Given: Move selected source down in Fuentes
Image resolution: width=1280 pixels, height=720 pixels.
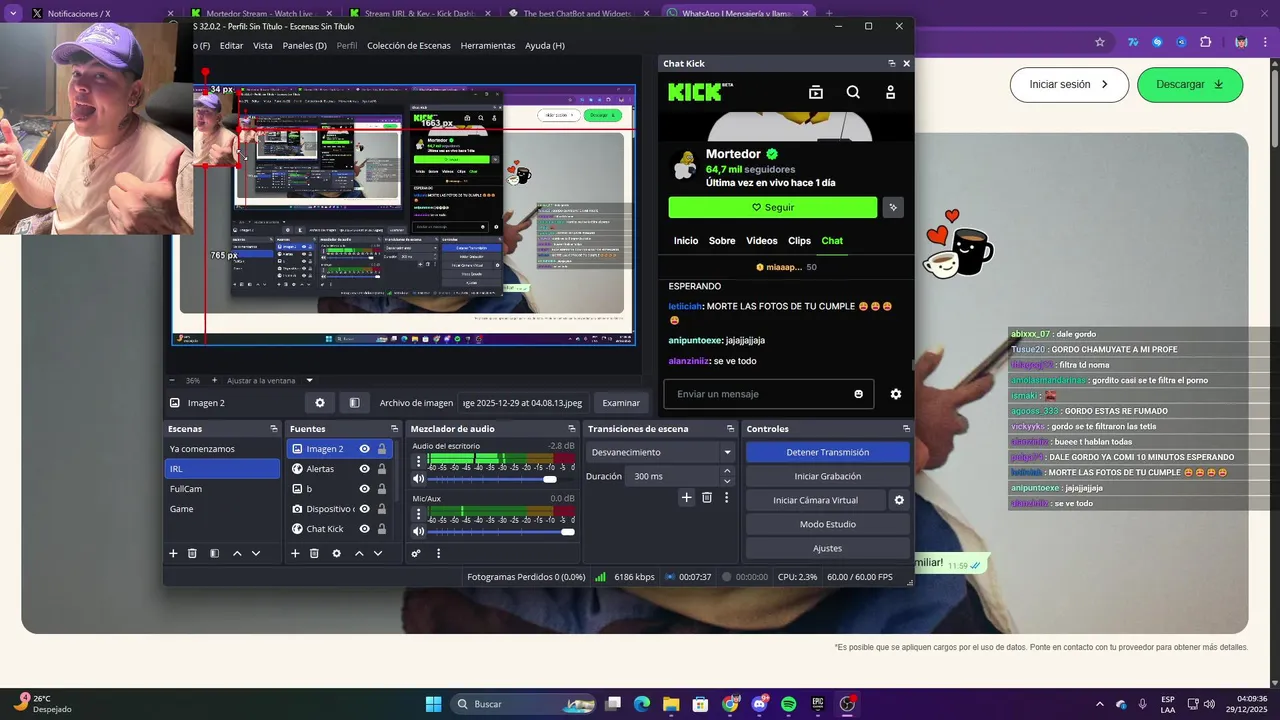Looking at the screenshot, I should tap(378, 553).
